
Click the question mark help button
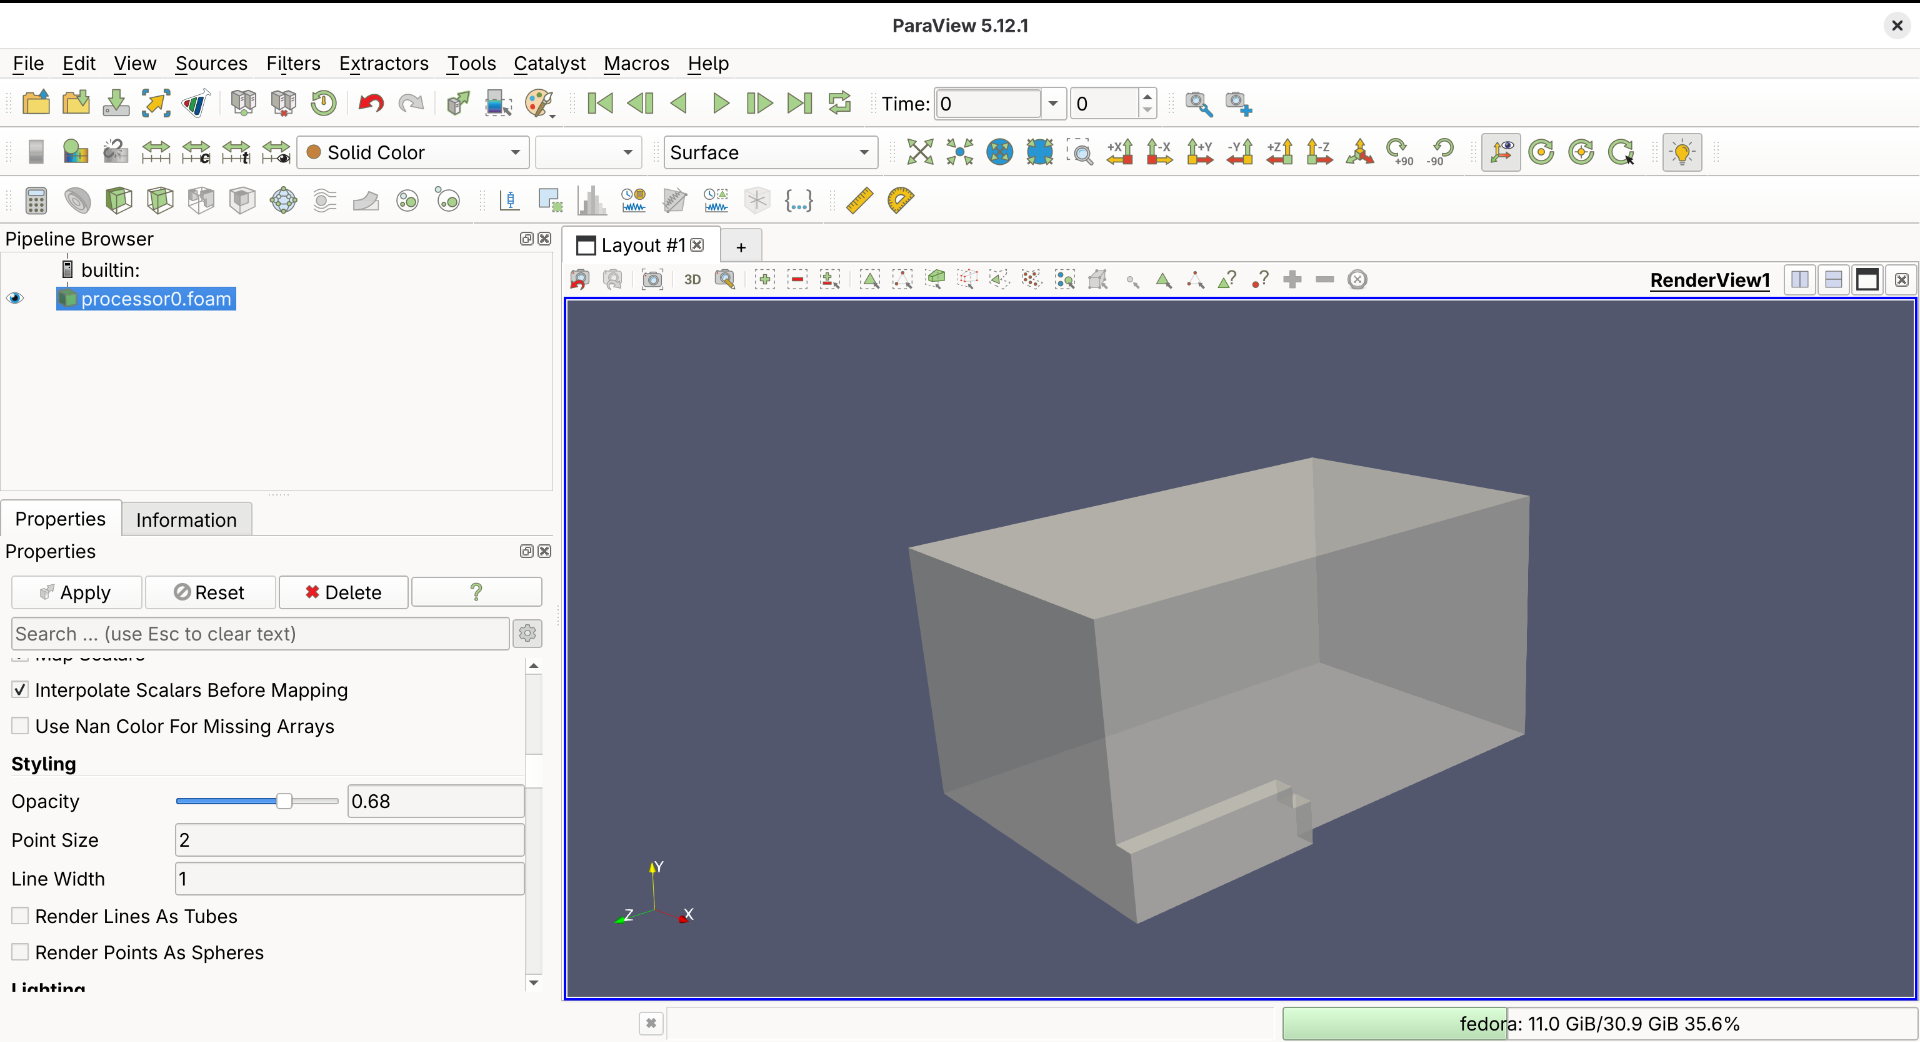[x=476, y=592]
